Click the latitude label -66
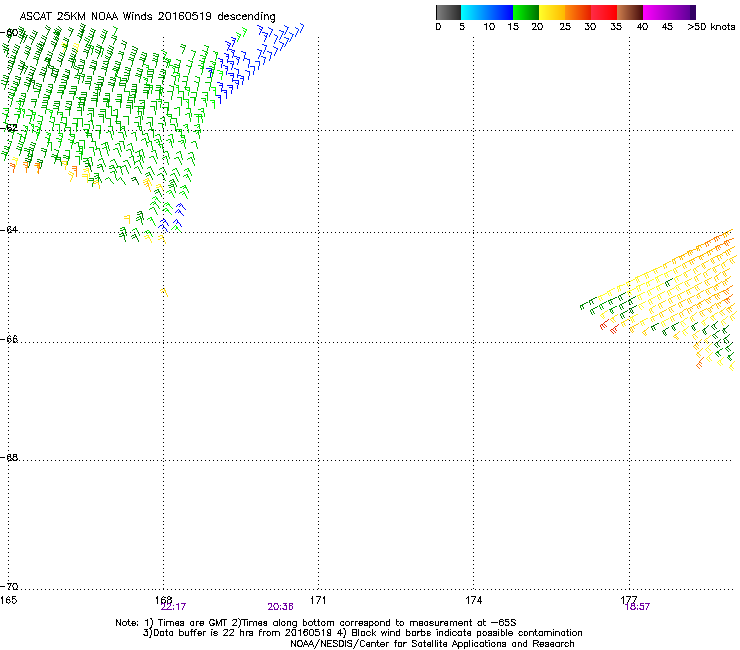The height and width of the screenshot is (650, 740). pyautogui.click(x=9, y=339)
